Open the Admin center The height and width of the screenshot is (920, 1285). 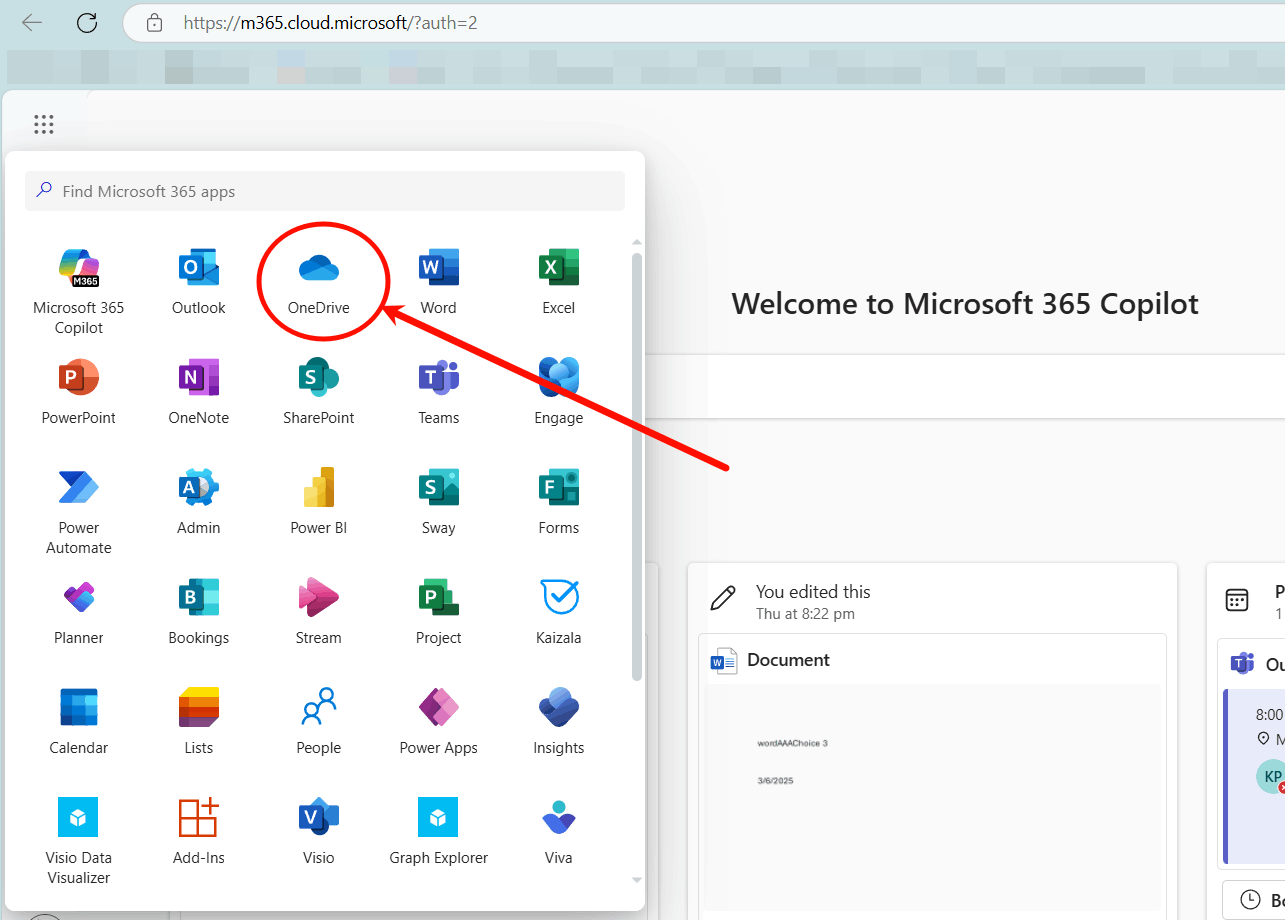pyautogui.click(x=199, y=500)
